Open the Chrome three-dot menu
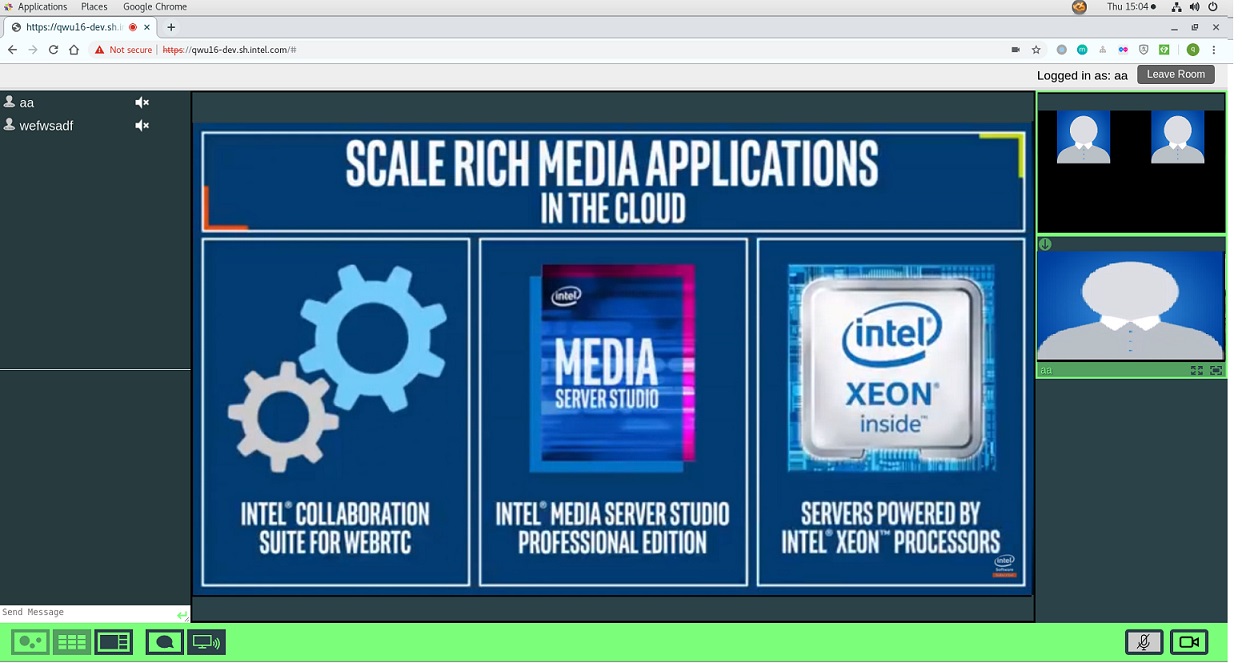Viewport: 1246px width, 663px height. pos(1214,49)
